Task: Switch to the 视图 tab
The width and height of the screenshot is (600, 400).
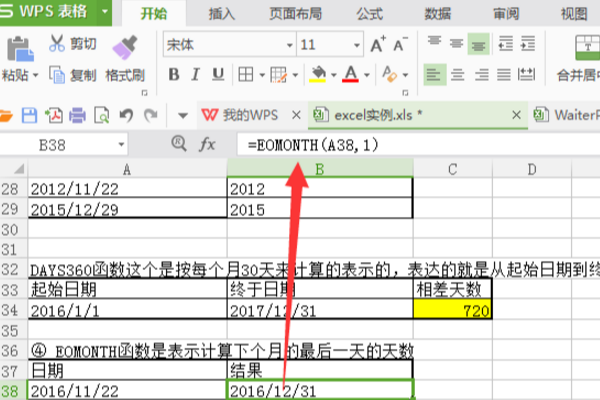Action: (574, 14)
